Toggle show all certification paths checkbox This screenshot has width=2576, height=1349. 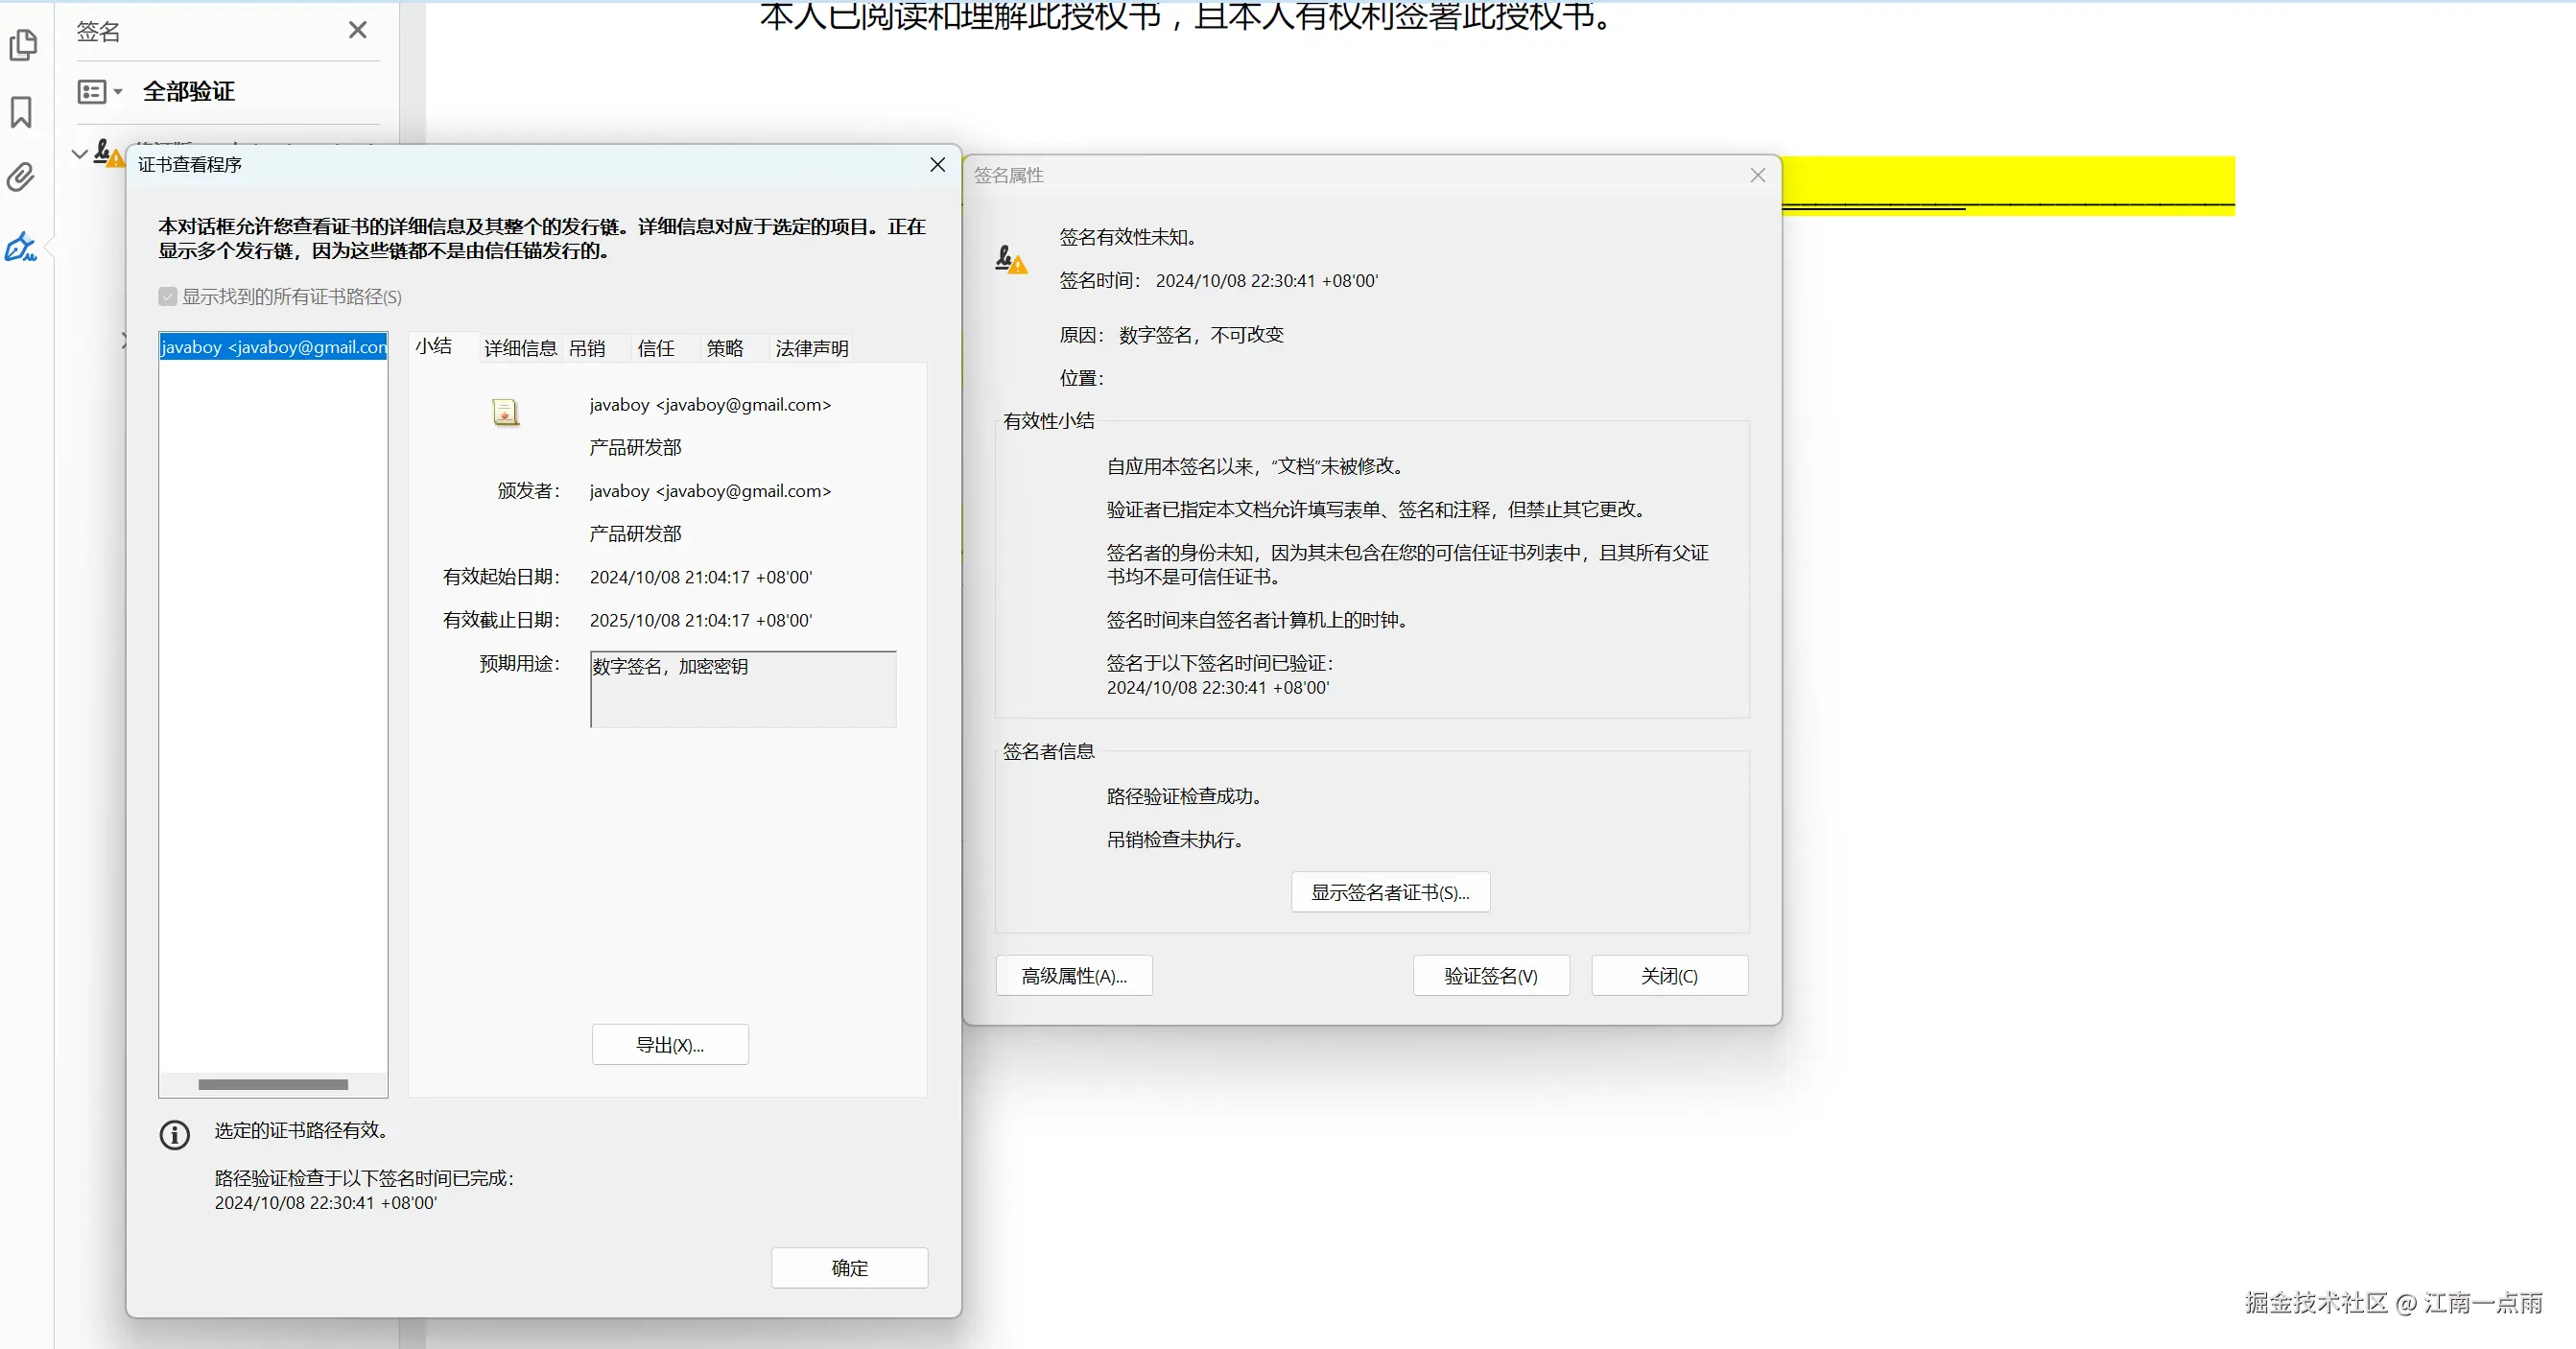pyautogui.click(x=168, y=296)
